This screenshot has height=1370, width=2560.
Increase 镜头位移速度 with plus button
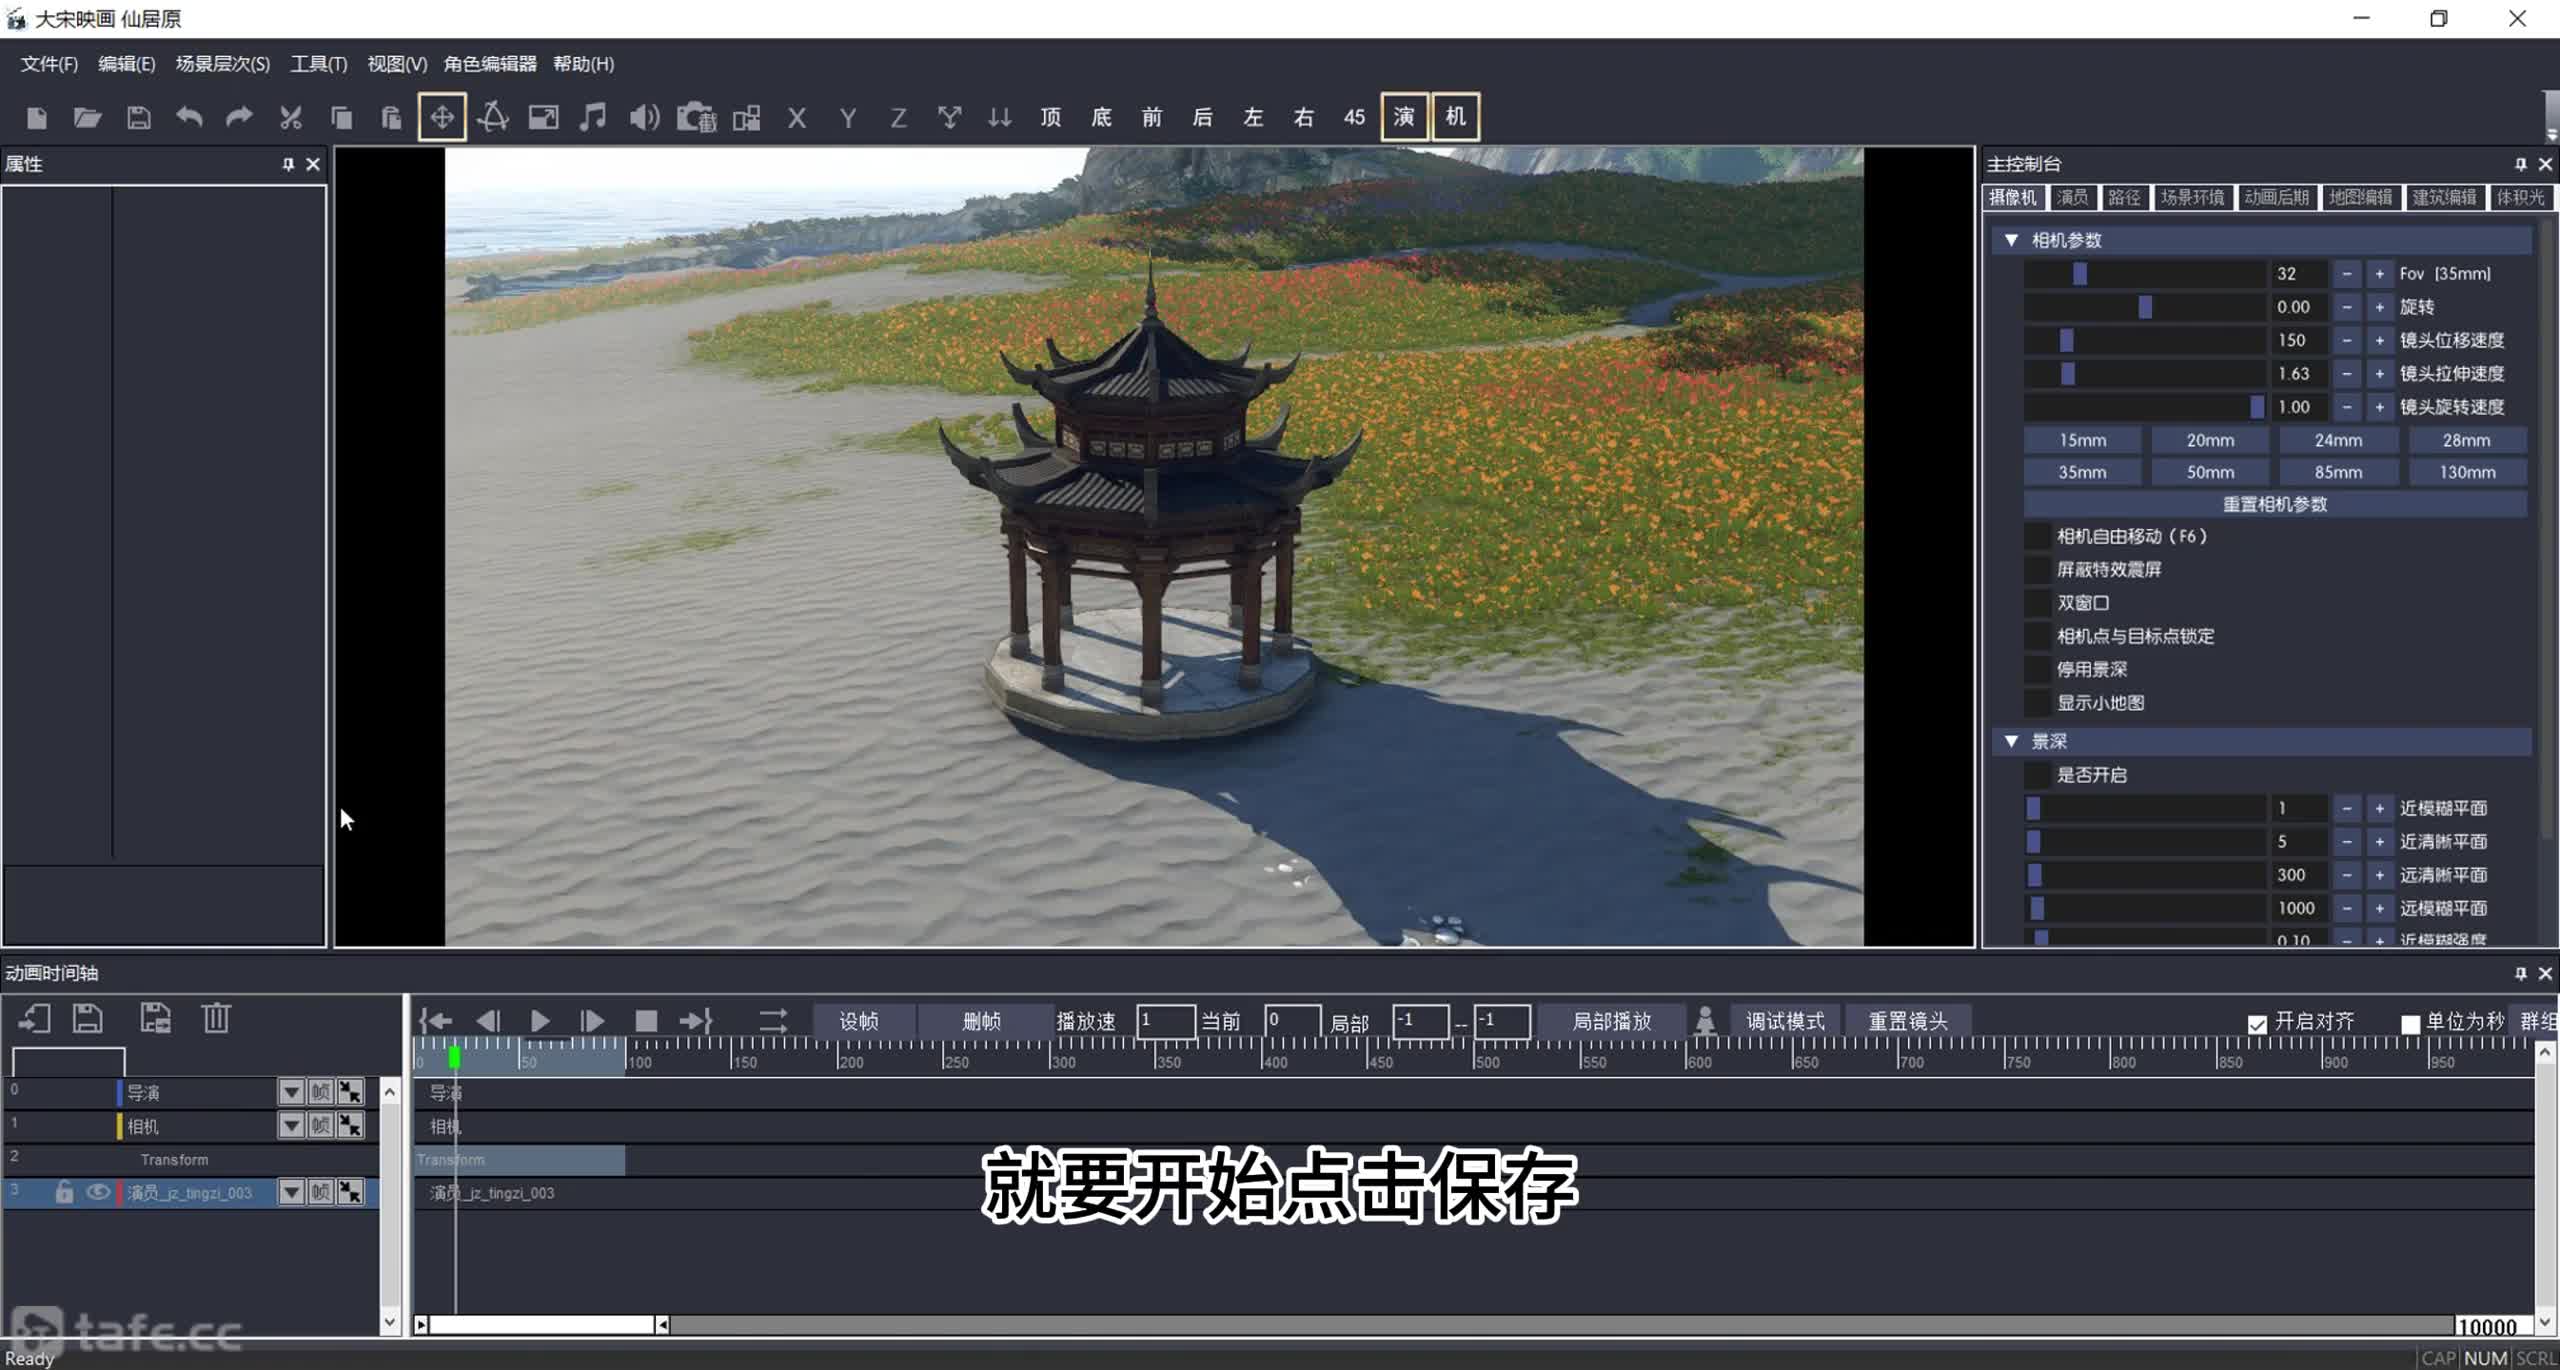(x=2380, y=340)
